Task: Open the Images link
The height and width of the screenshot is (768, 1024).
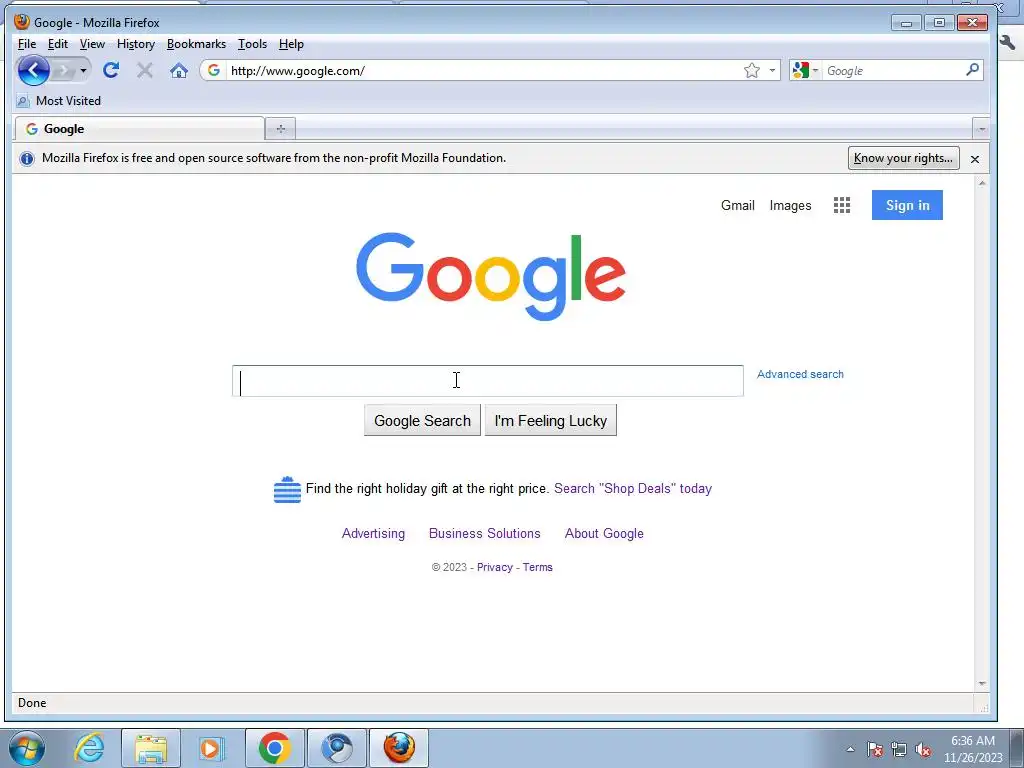Action: [x=790, y=205]
